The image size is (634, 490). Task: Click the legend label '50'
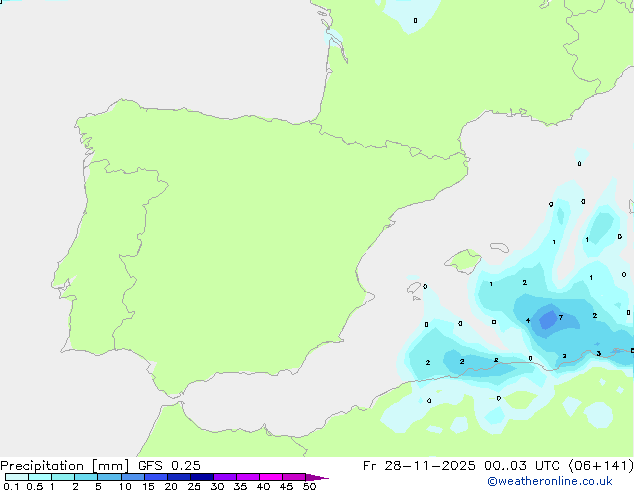(309, 486)
